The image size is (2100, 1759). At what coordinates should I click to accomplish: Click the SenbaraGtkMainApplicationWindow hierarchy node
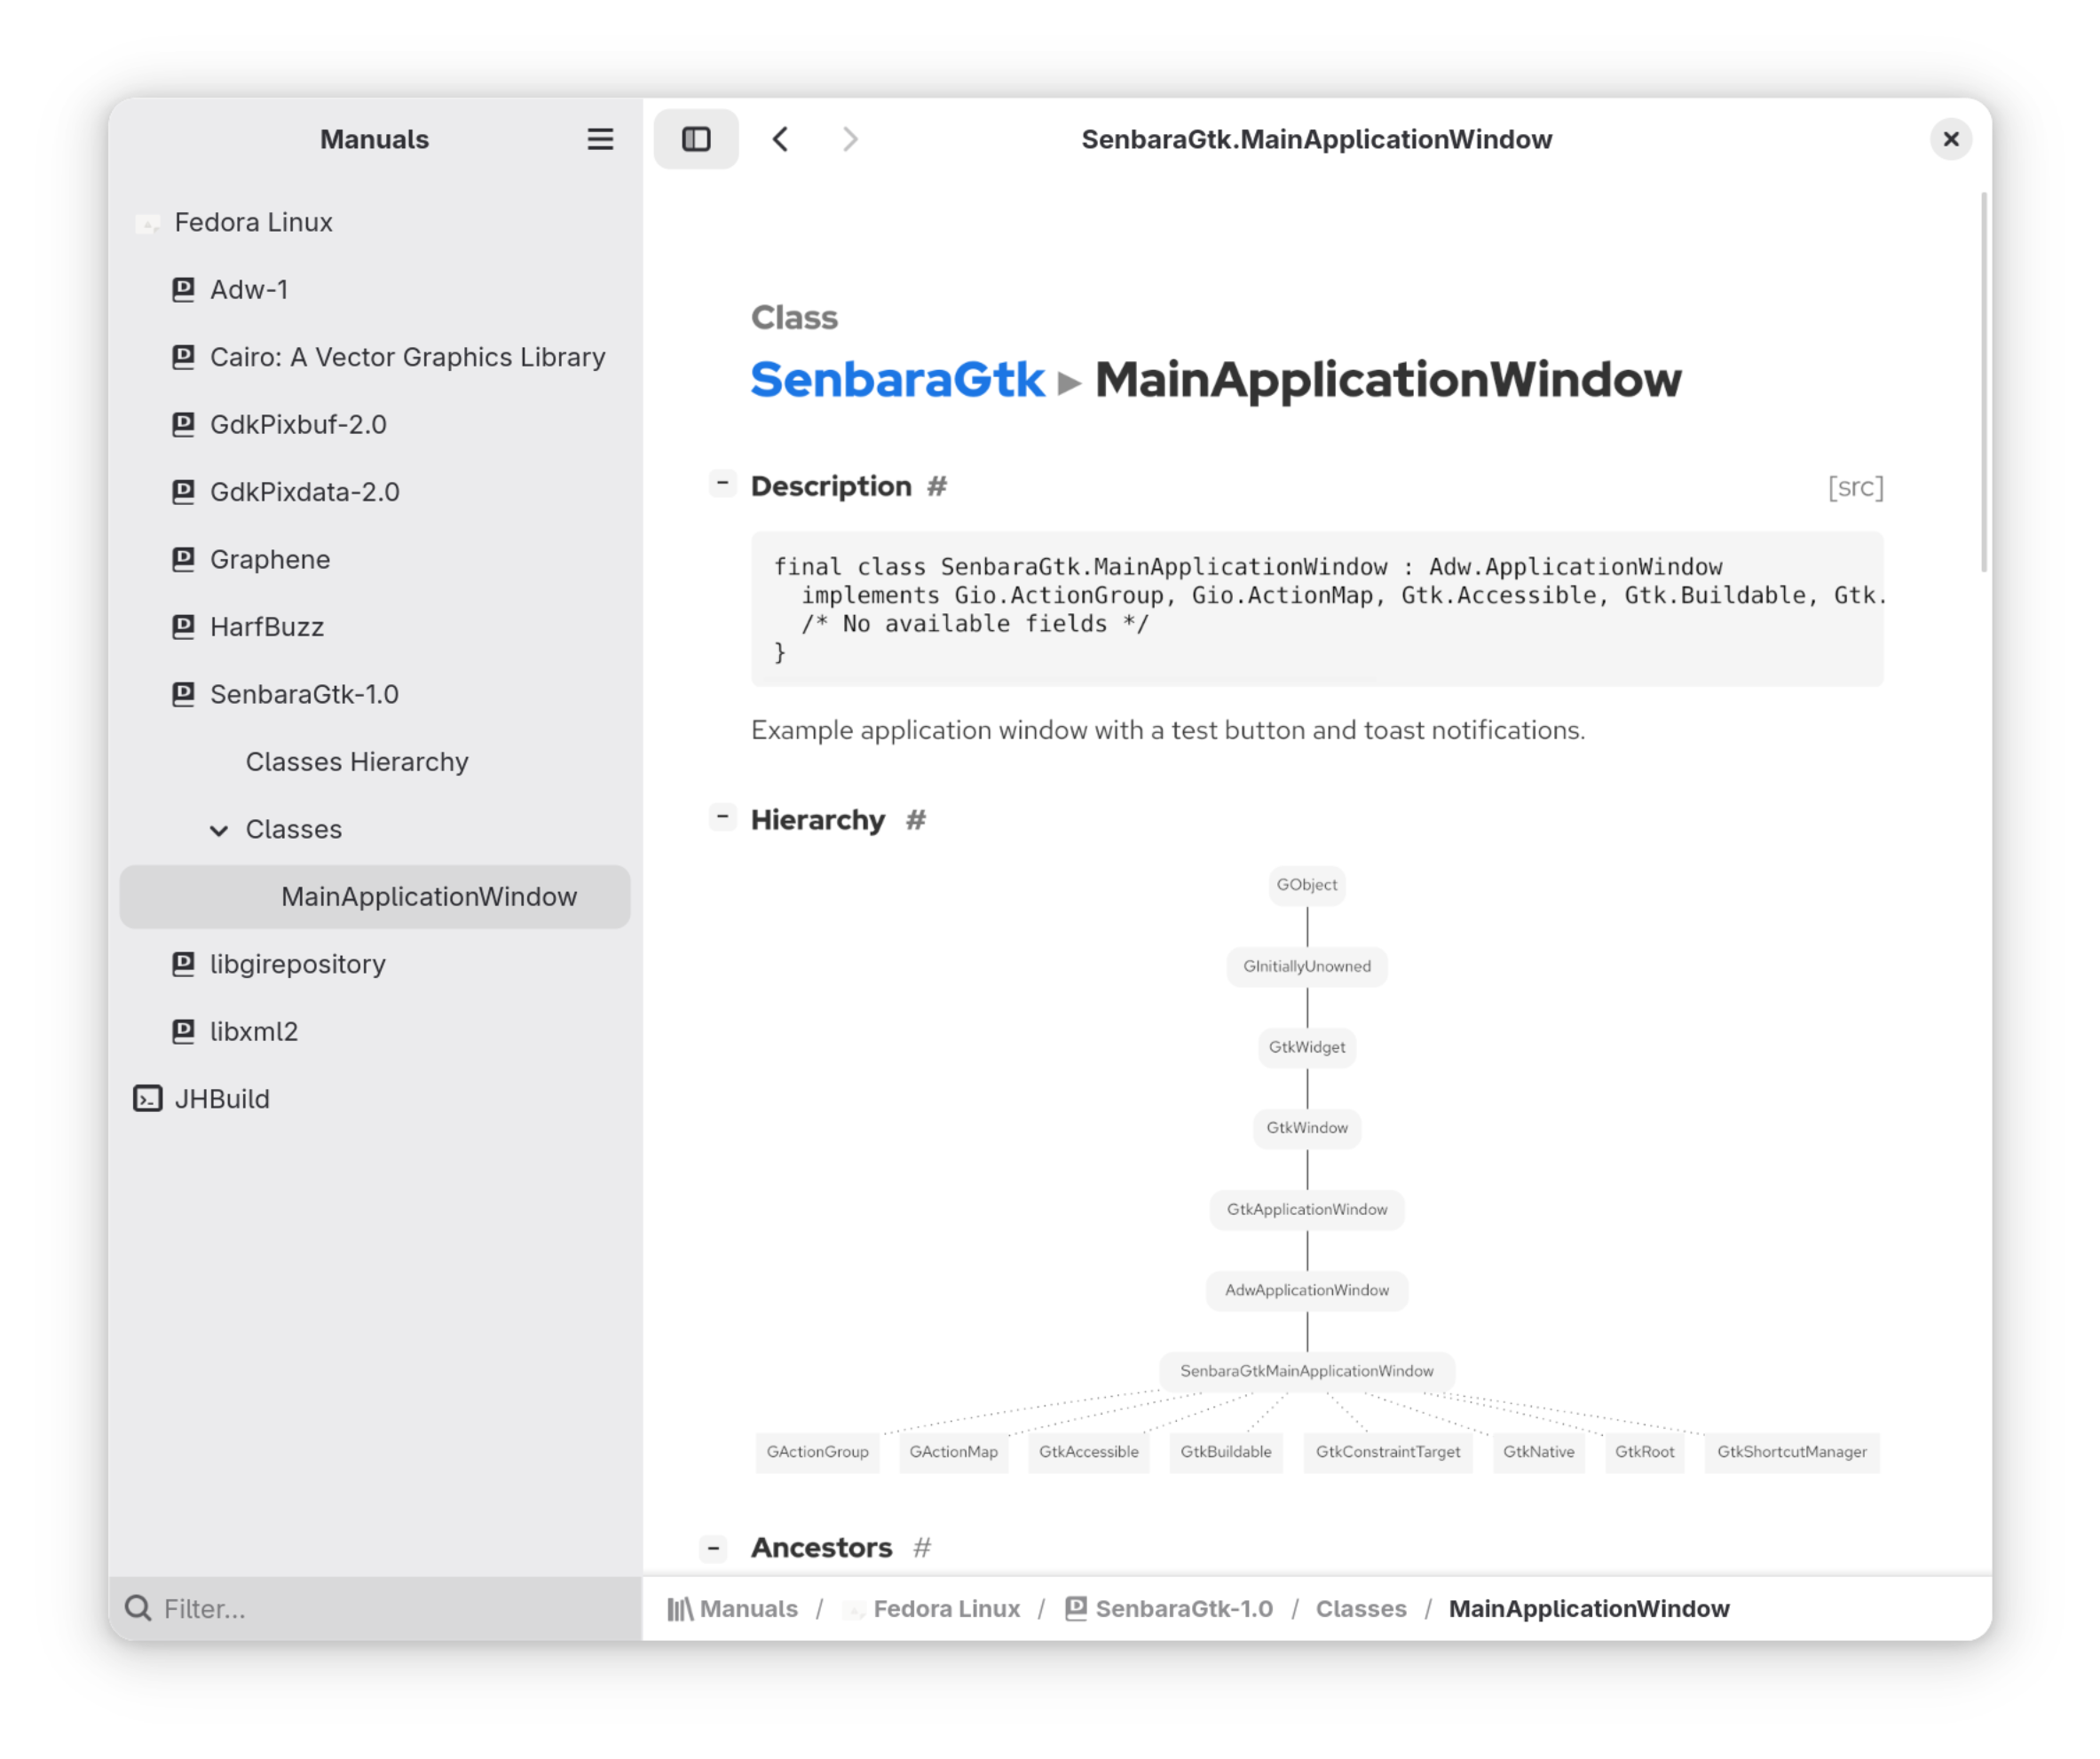click(1306, 1371)
